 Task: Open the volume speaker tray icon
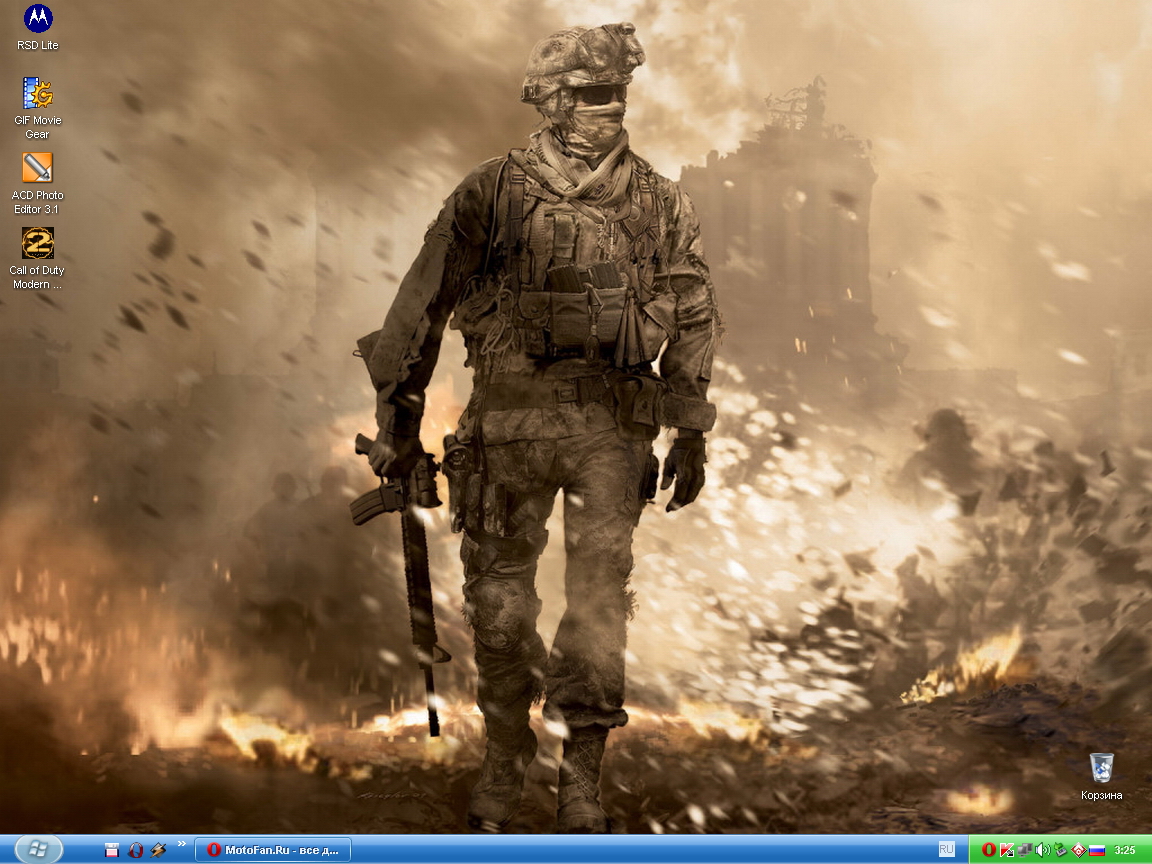click(x=1042, y=850)
